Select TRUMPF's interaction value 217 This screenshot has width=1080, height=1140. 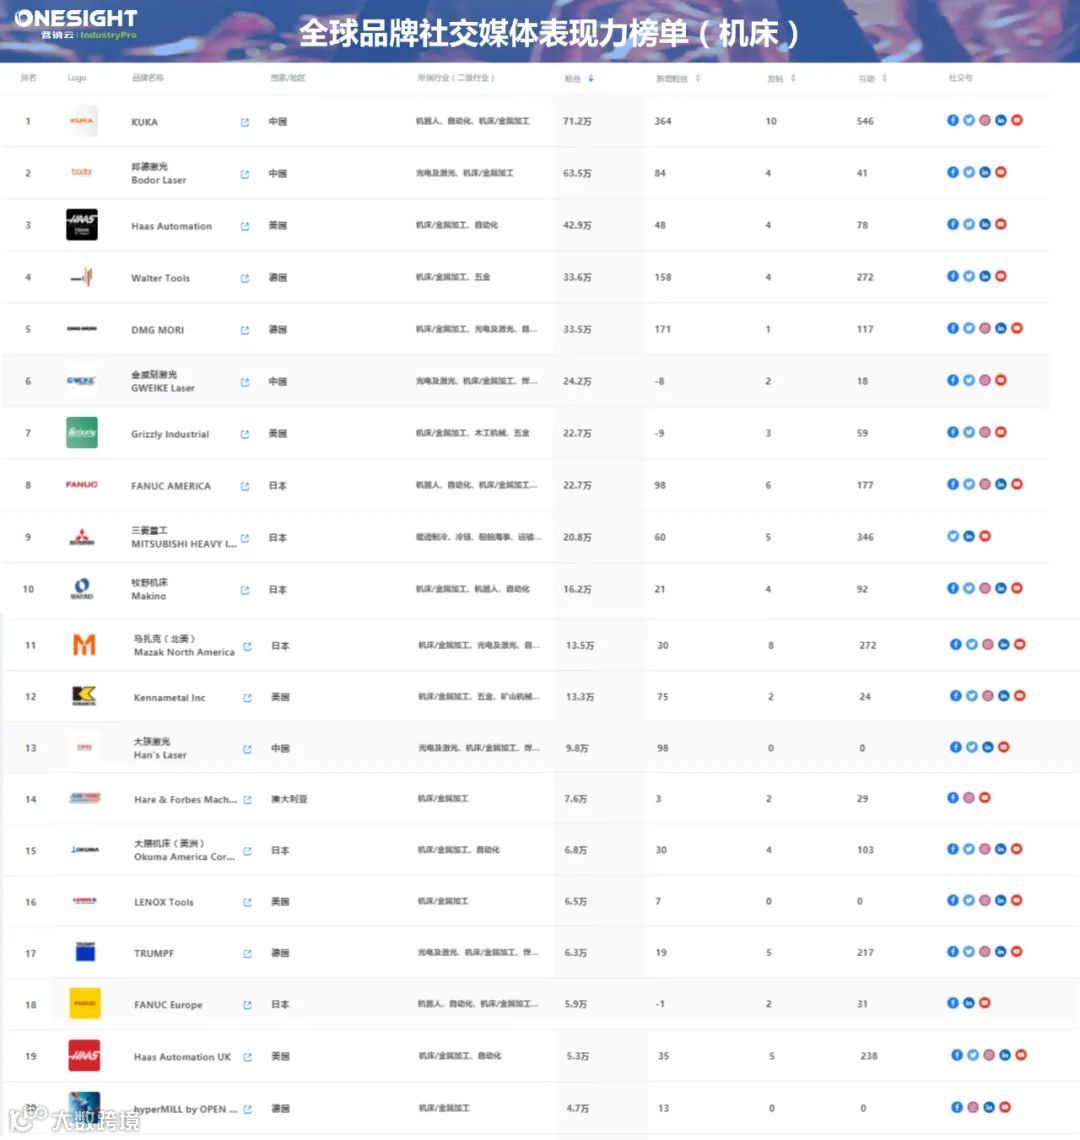point(865,952)
